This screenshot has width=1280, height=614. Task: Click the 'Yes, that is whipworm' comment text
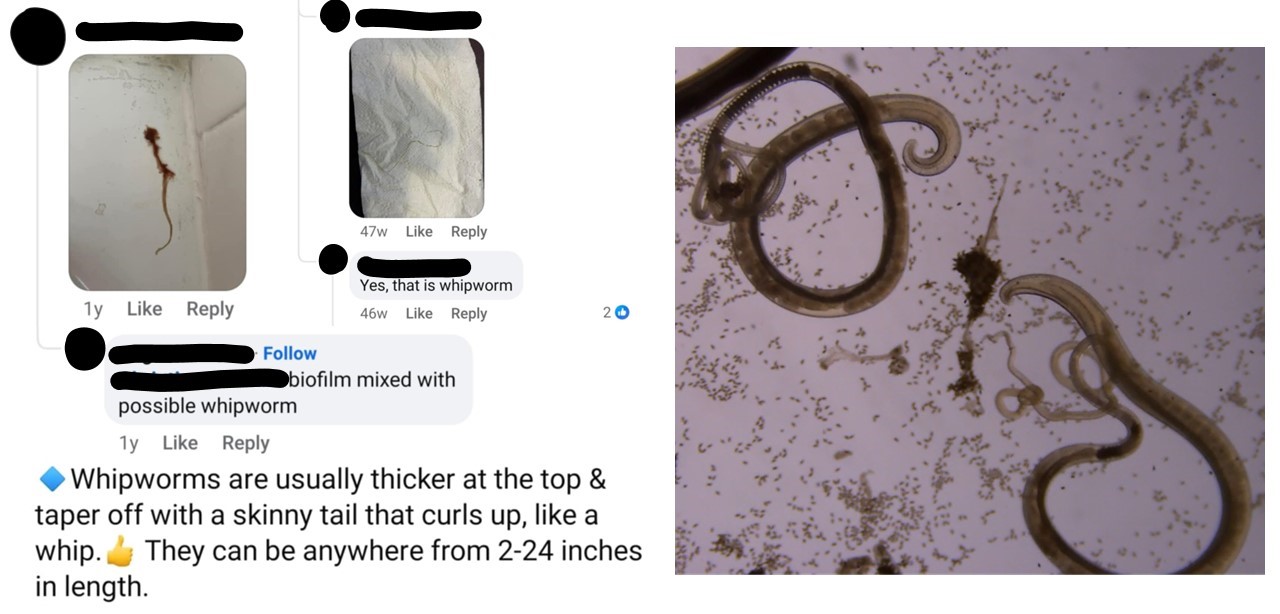(436, 285)
